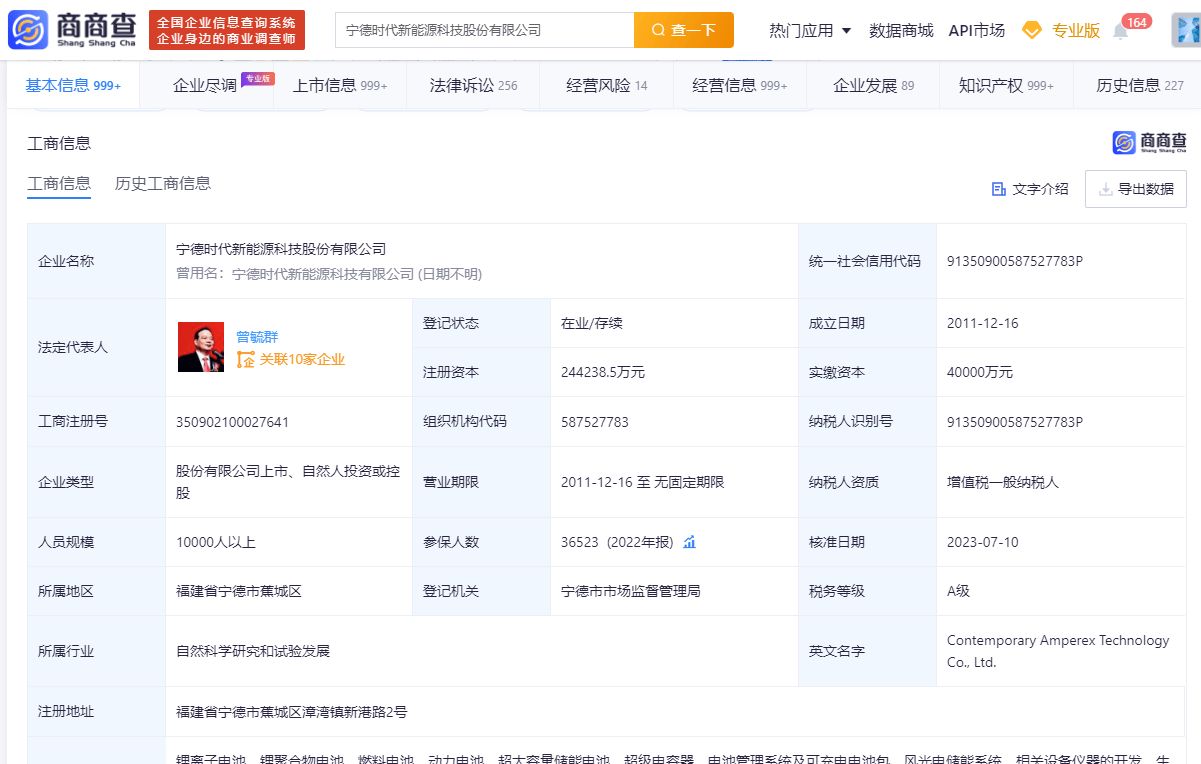This screenshot has width=1201, height=764.
Task: Click the 专业版 link
Action: (1076, 30)
